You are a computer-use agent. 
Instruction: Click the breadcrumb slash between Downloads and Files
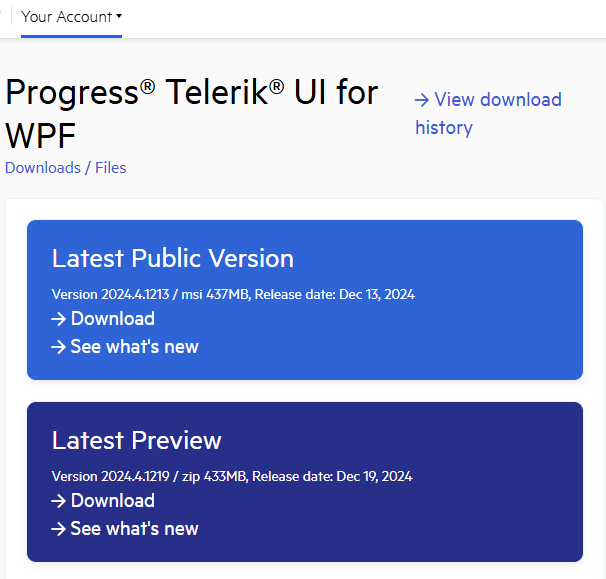coord(88,168)
